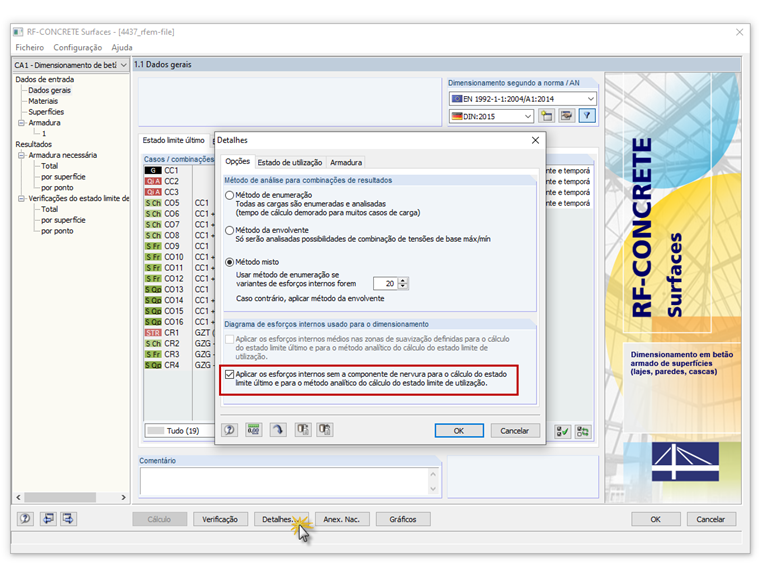Viewport: 760px width, 570px height.
Task: Click the main window Cancelar button
Action: pyautogui.click(x=711, y=519)
